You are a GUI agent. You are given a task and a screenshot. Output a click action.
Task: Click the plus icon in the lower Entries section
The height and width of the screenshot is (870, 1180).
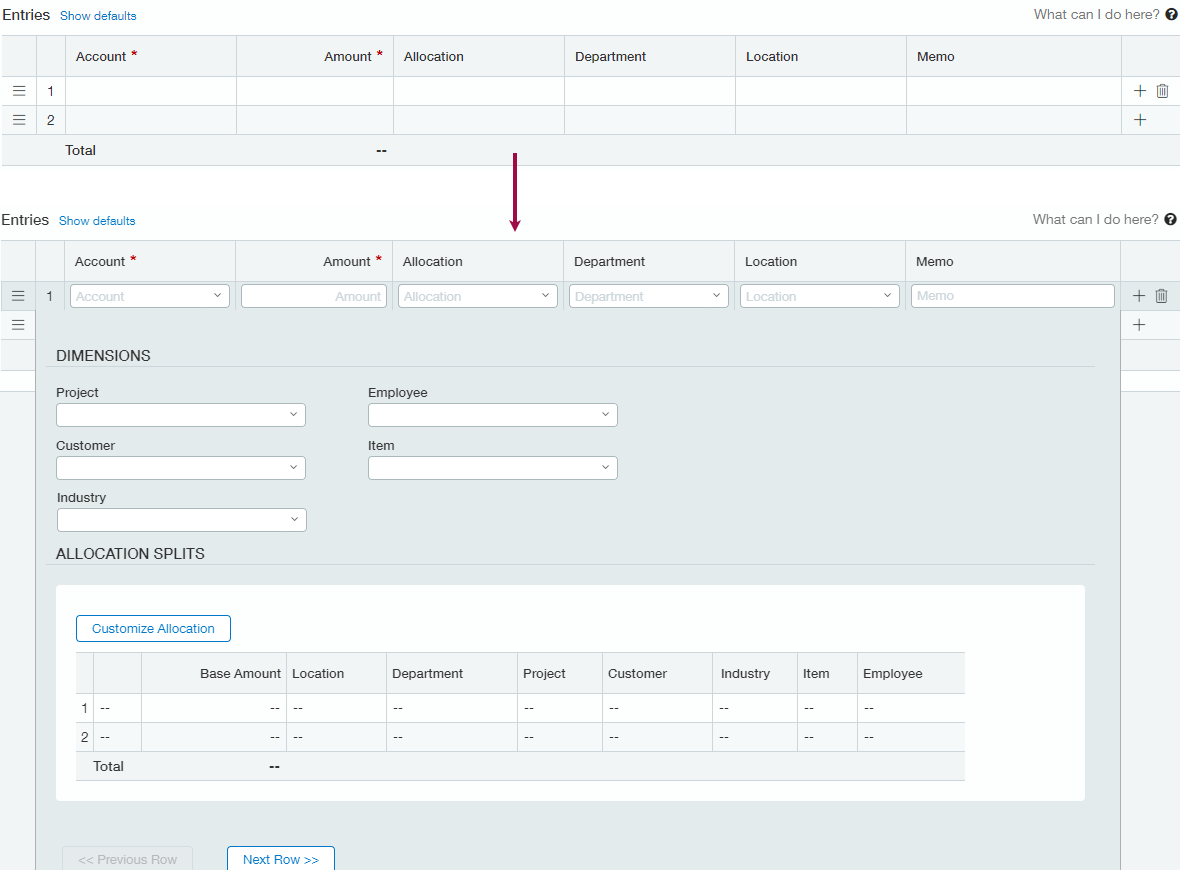(x=1138, y=296)
